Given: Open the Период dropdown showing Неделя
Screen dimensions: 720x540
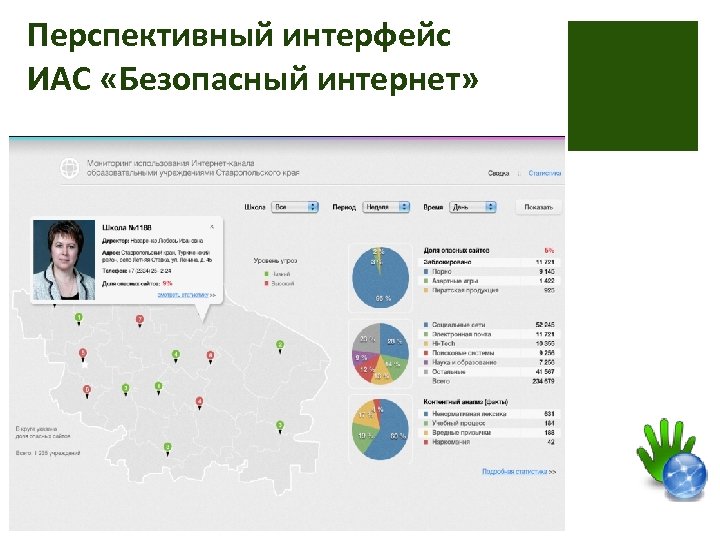Looking at the screenshot, I should pos(386,207).
